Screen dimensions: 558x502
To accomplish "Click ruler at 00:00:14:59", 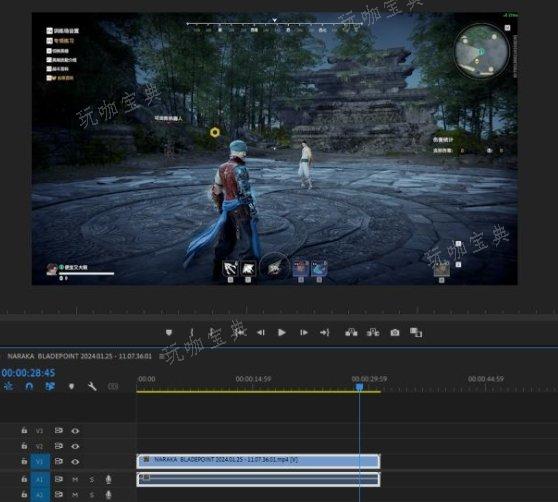I will click(x=253, y=379).
